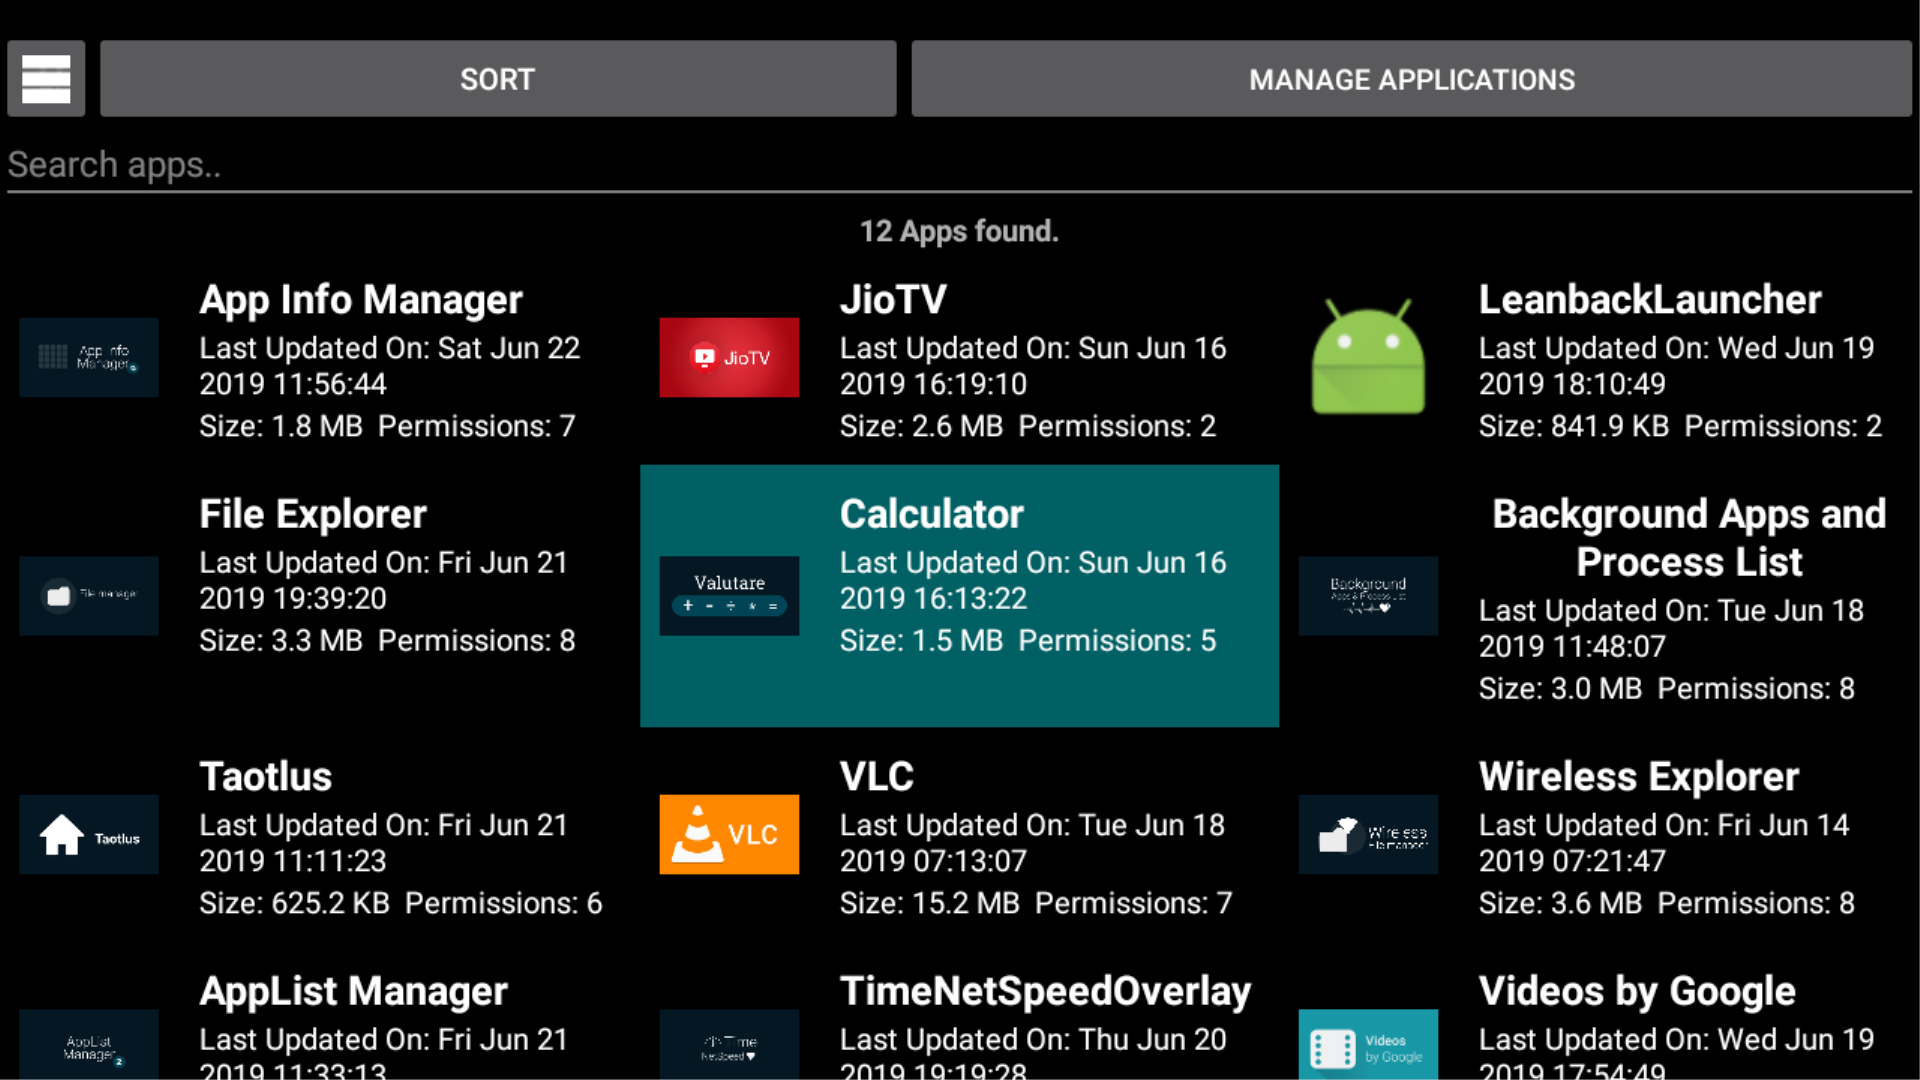Screen dimensions: 1920x1080
Task: Open the JioTV app icon
Action: [729, 357]
